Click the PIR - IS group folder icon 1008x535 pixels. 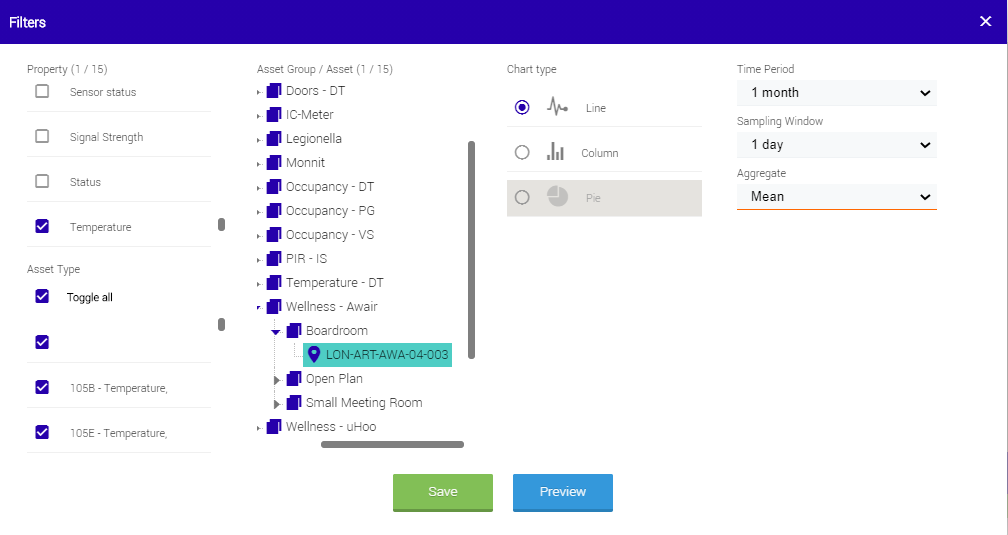pos(274,258)
